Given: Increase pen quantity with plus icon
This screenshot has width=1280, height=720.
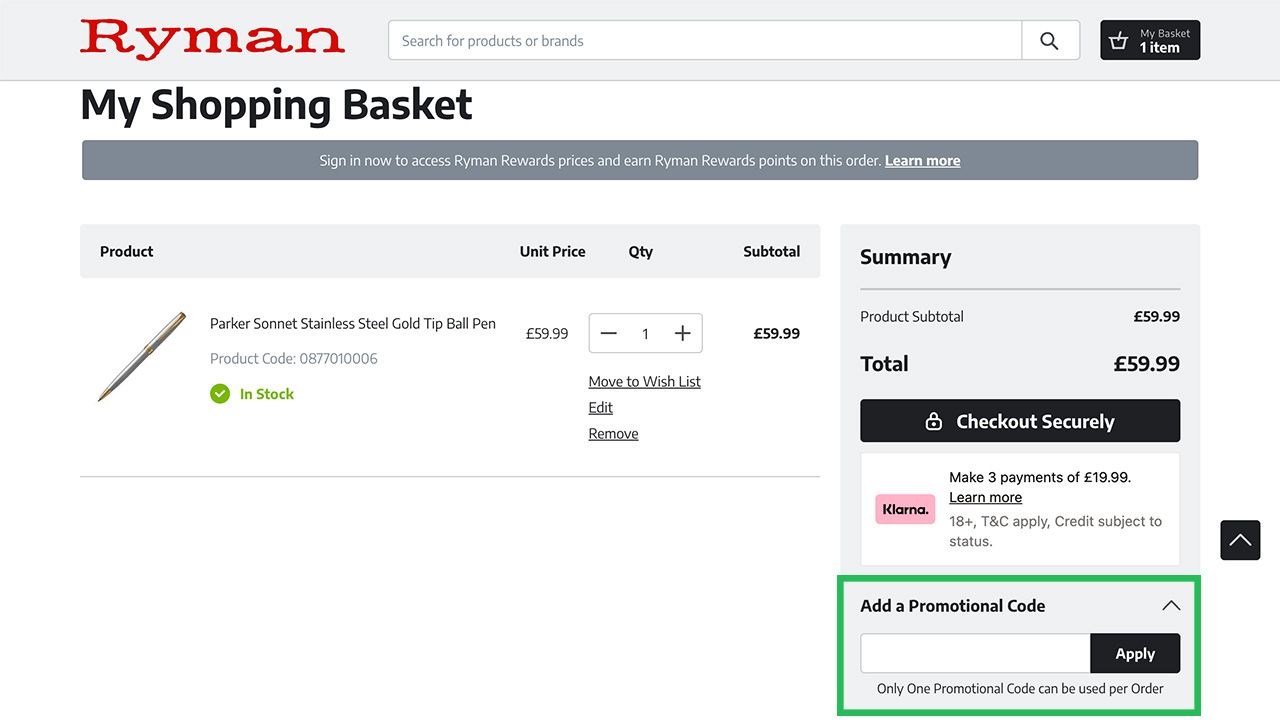Looking at the screenshot, I should pos(682,333).
